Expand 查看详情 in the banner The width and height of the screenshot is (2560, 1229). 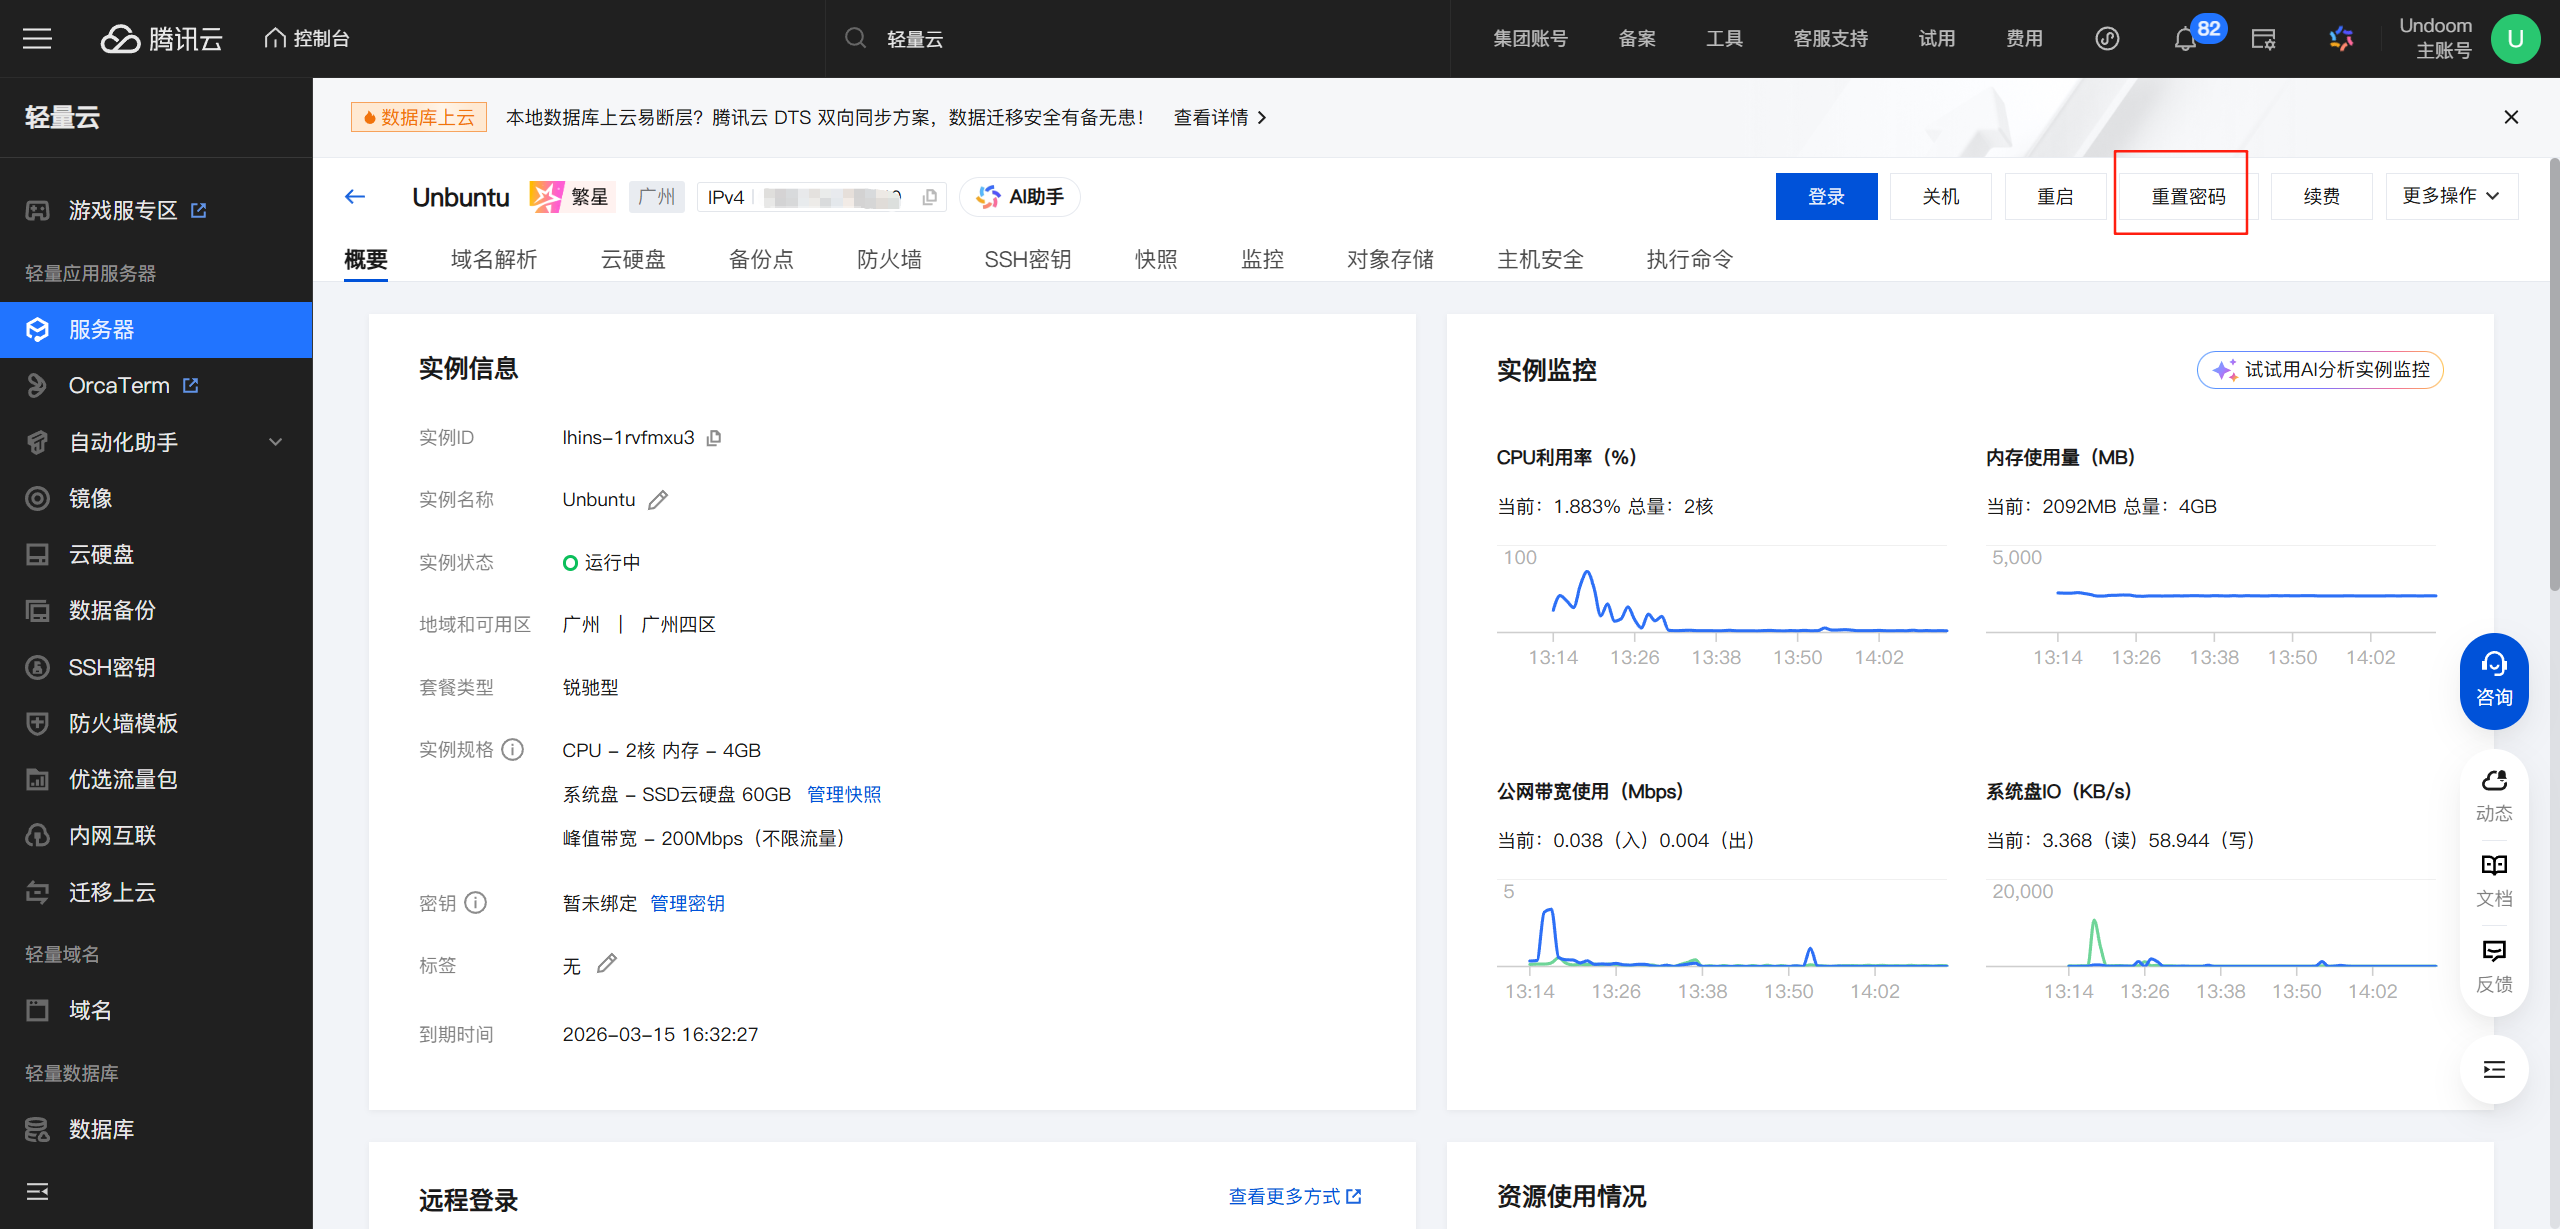point(1219,117)
